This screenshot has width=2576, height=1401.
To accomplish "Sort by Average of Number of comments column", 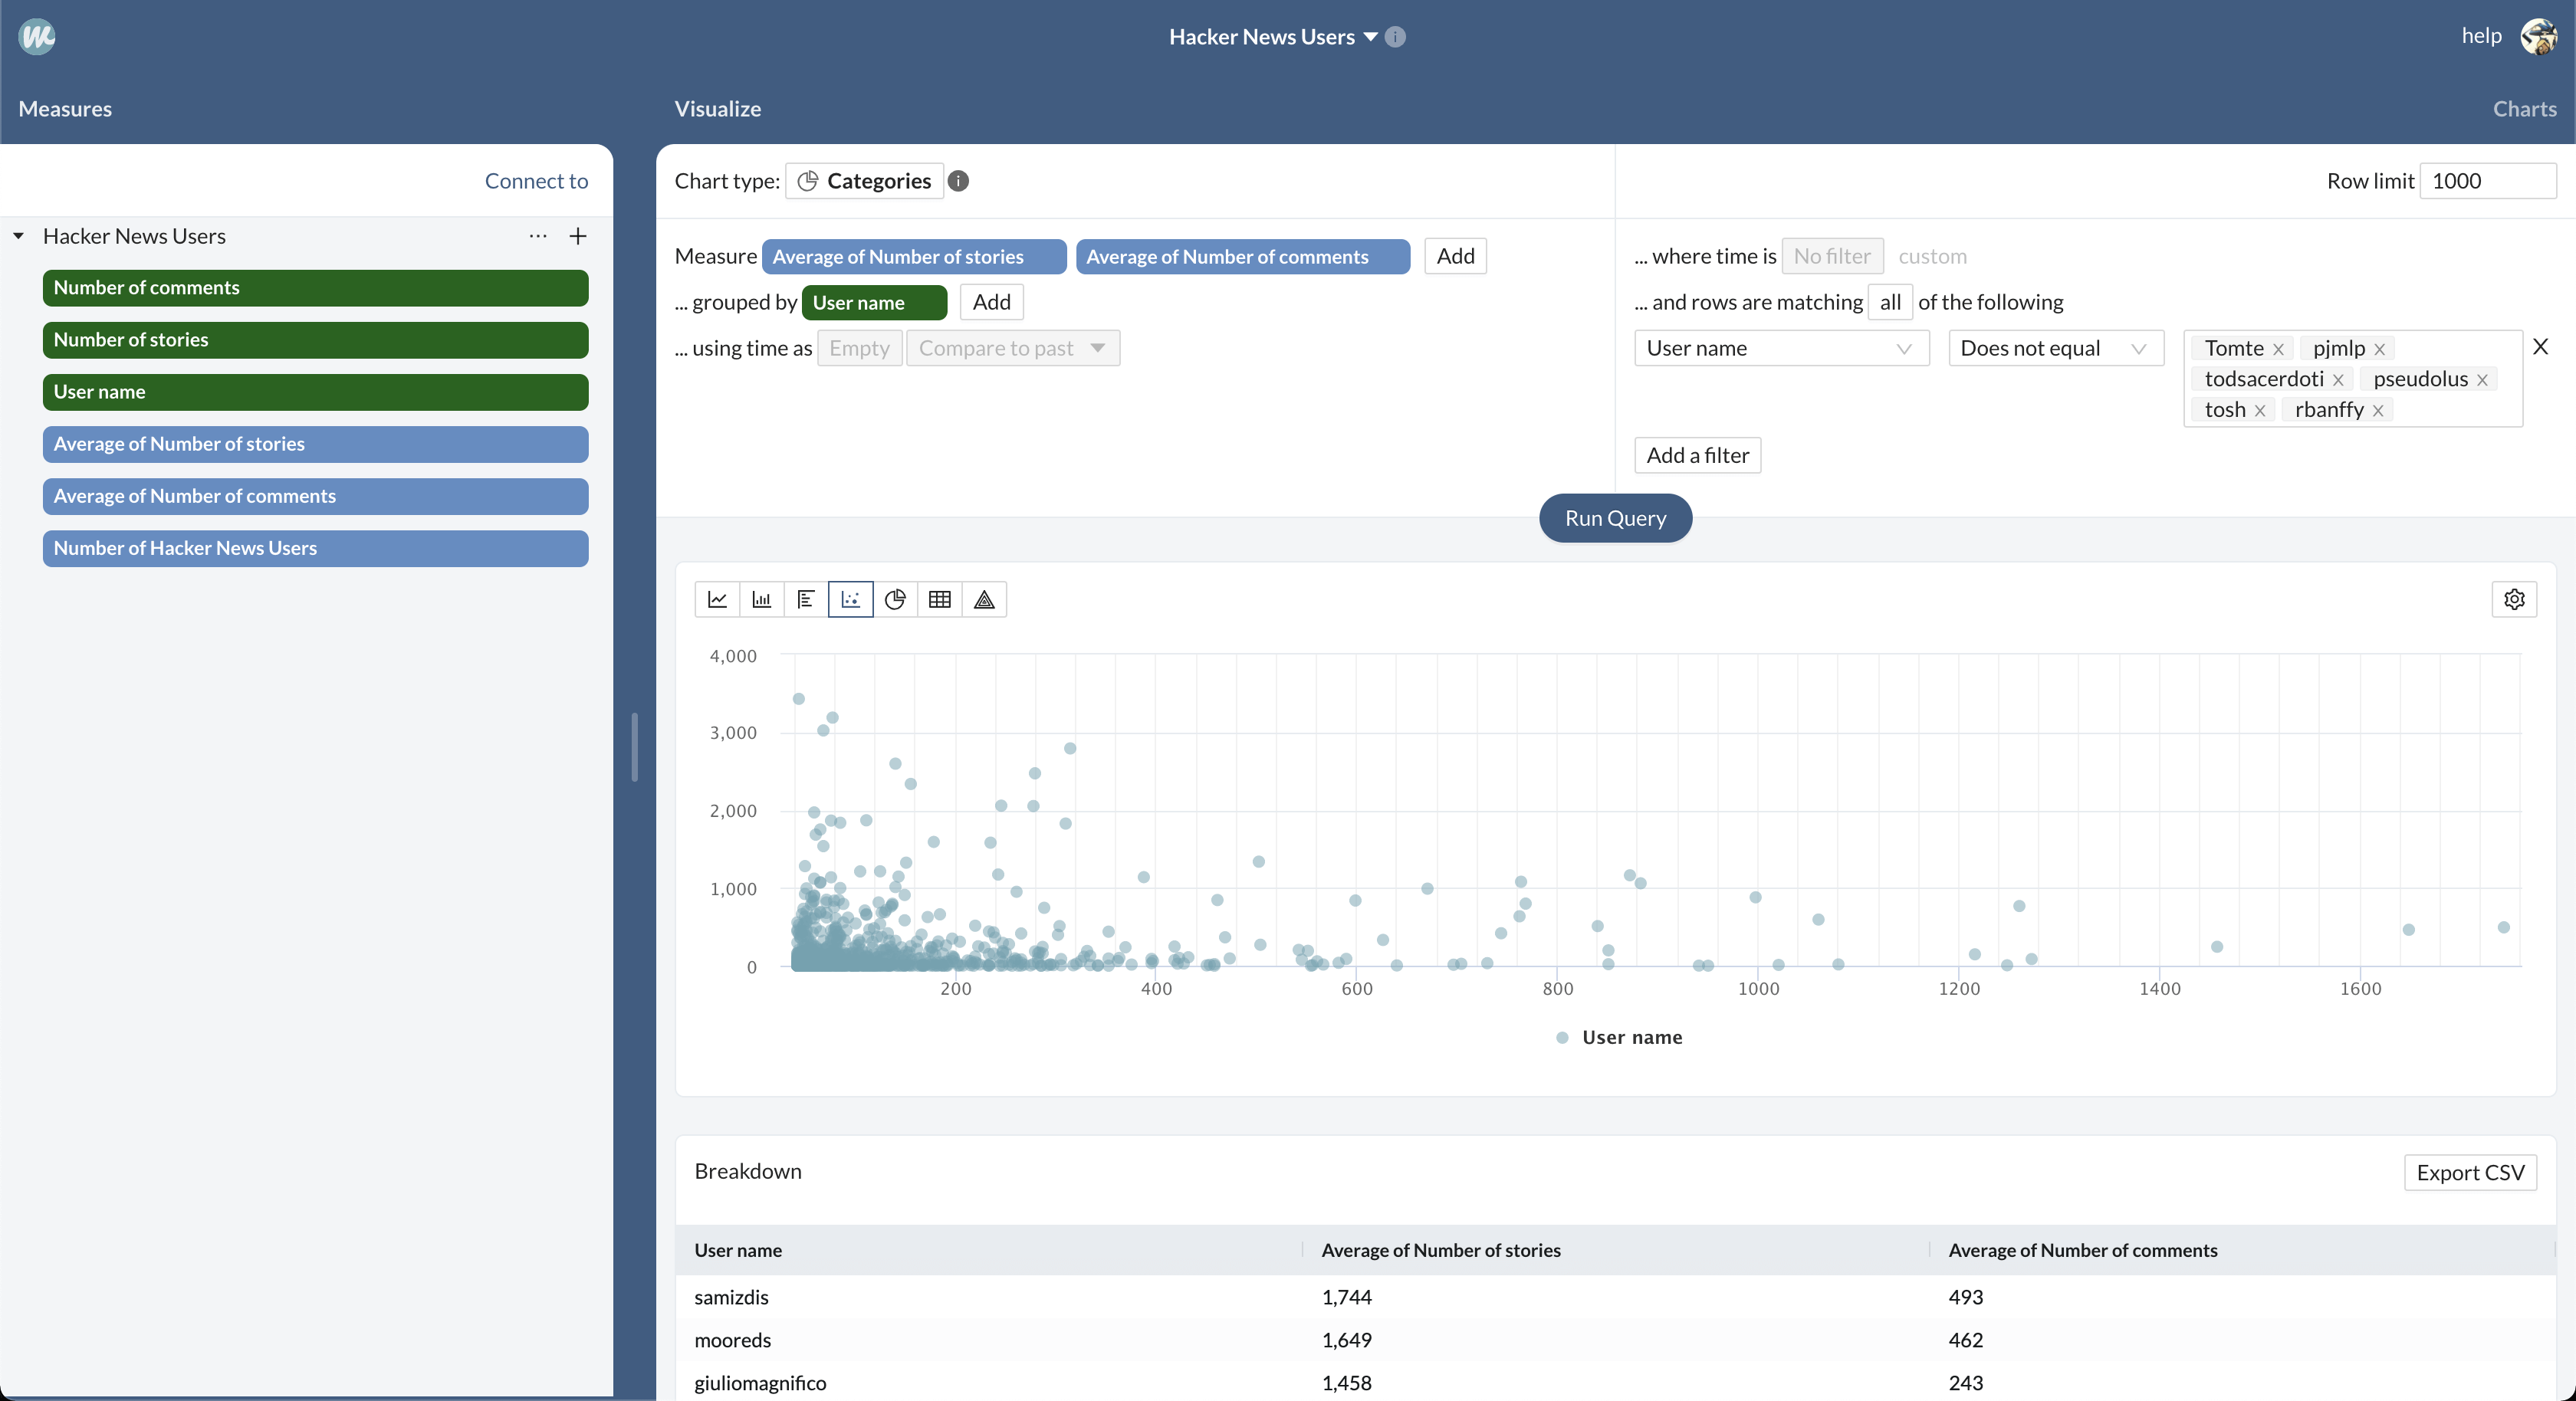I will tap(2083, 1250).
